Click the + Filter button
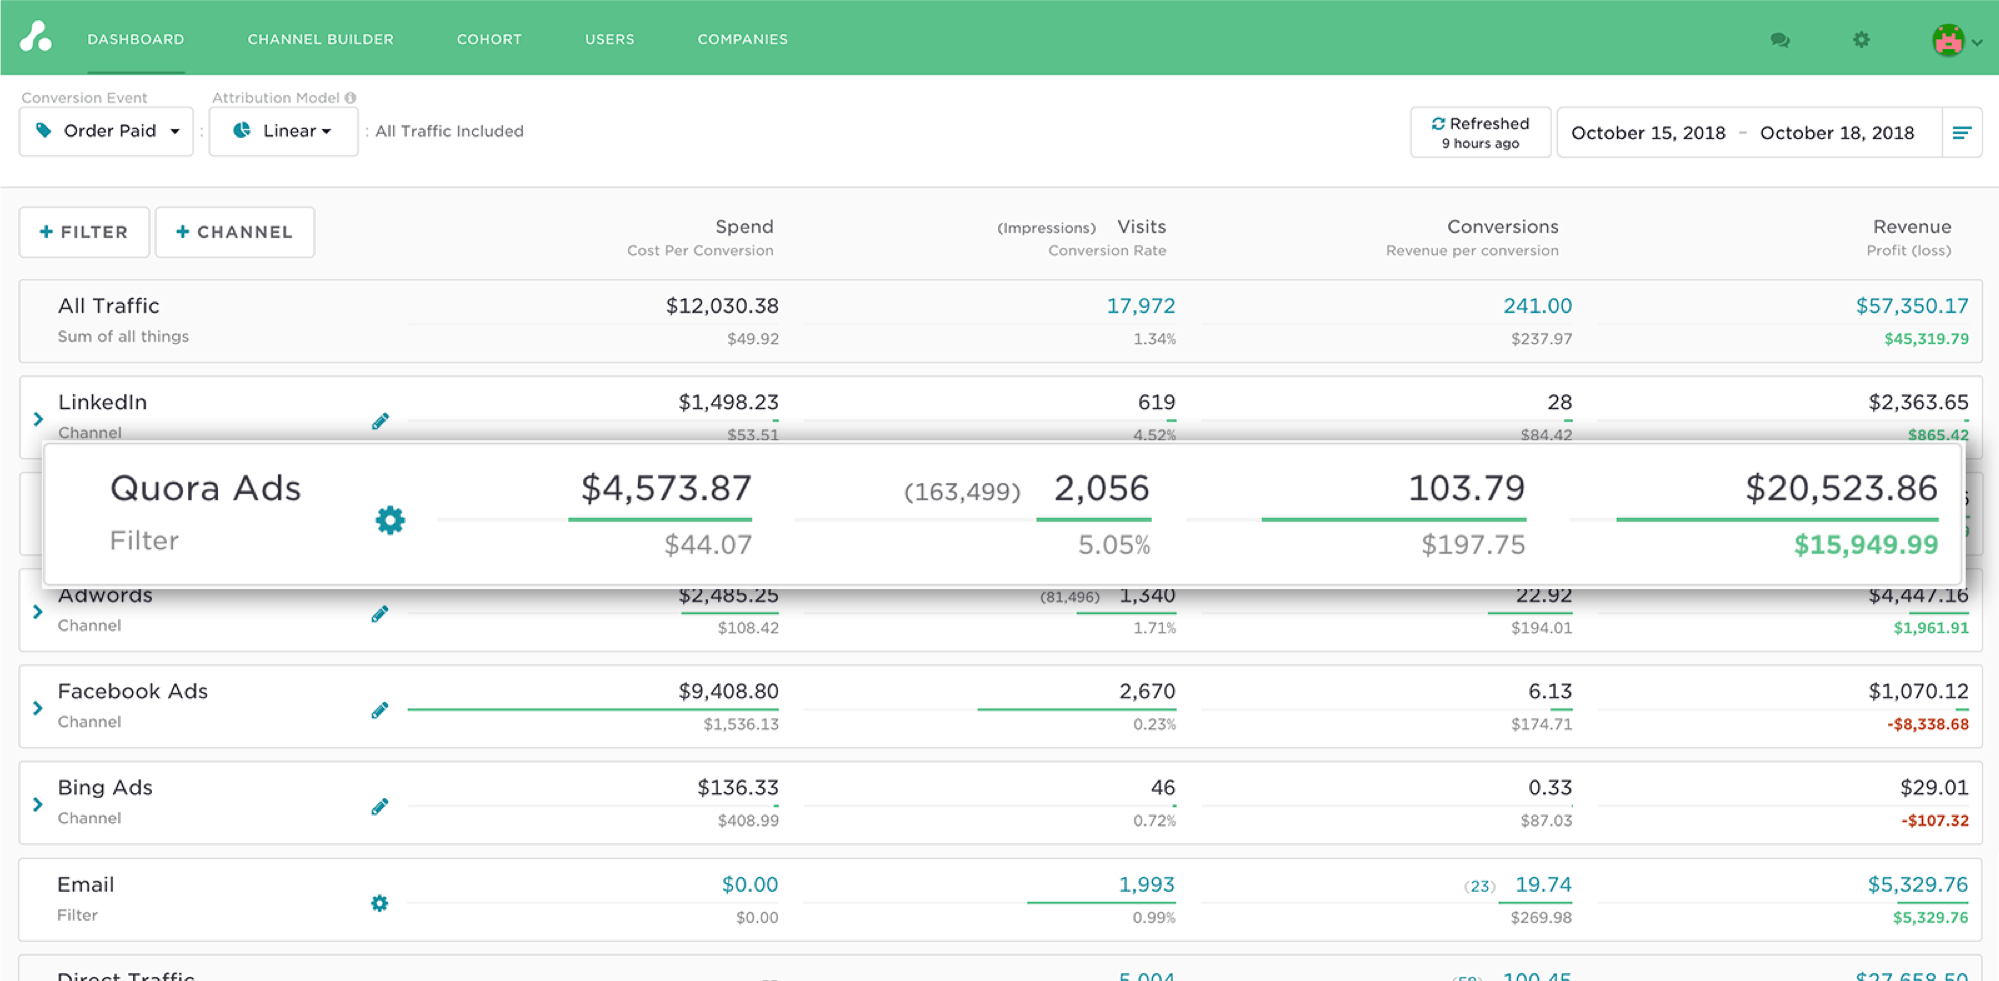 point(84,232)
